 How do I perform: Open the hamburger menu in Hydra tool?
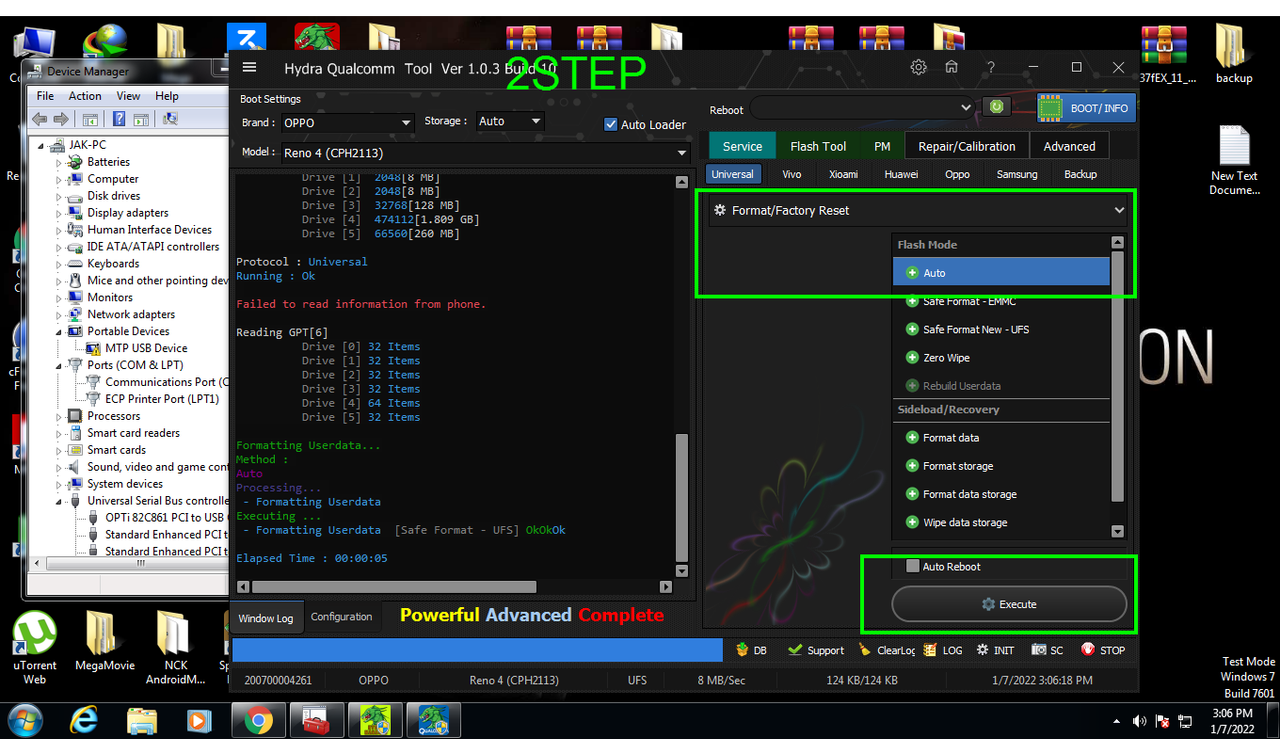coord(250,68)
